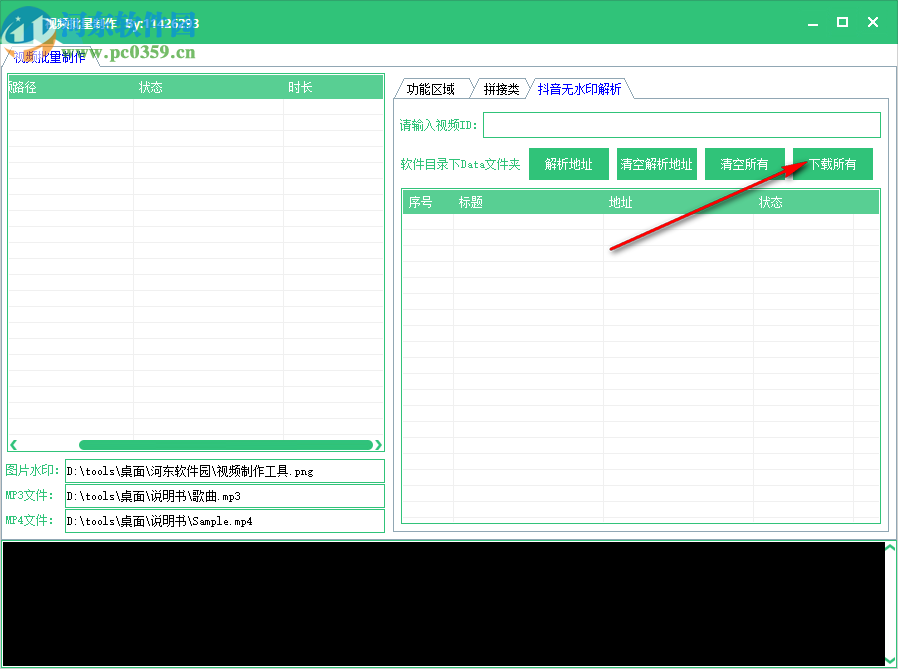Click the 状态 column header in parse table
This screenshot has width=898, height=669.
[803, 202]
